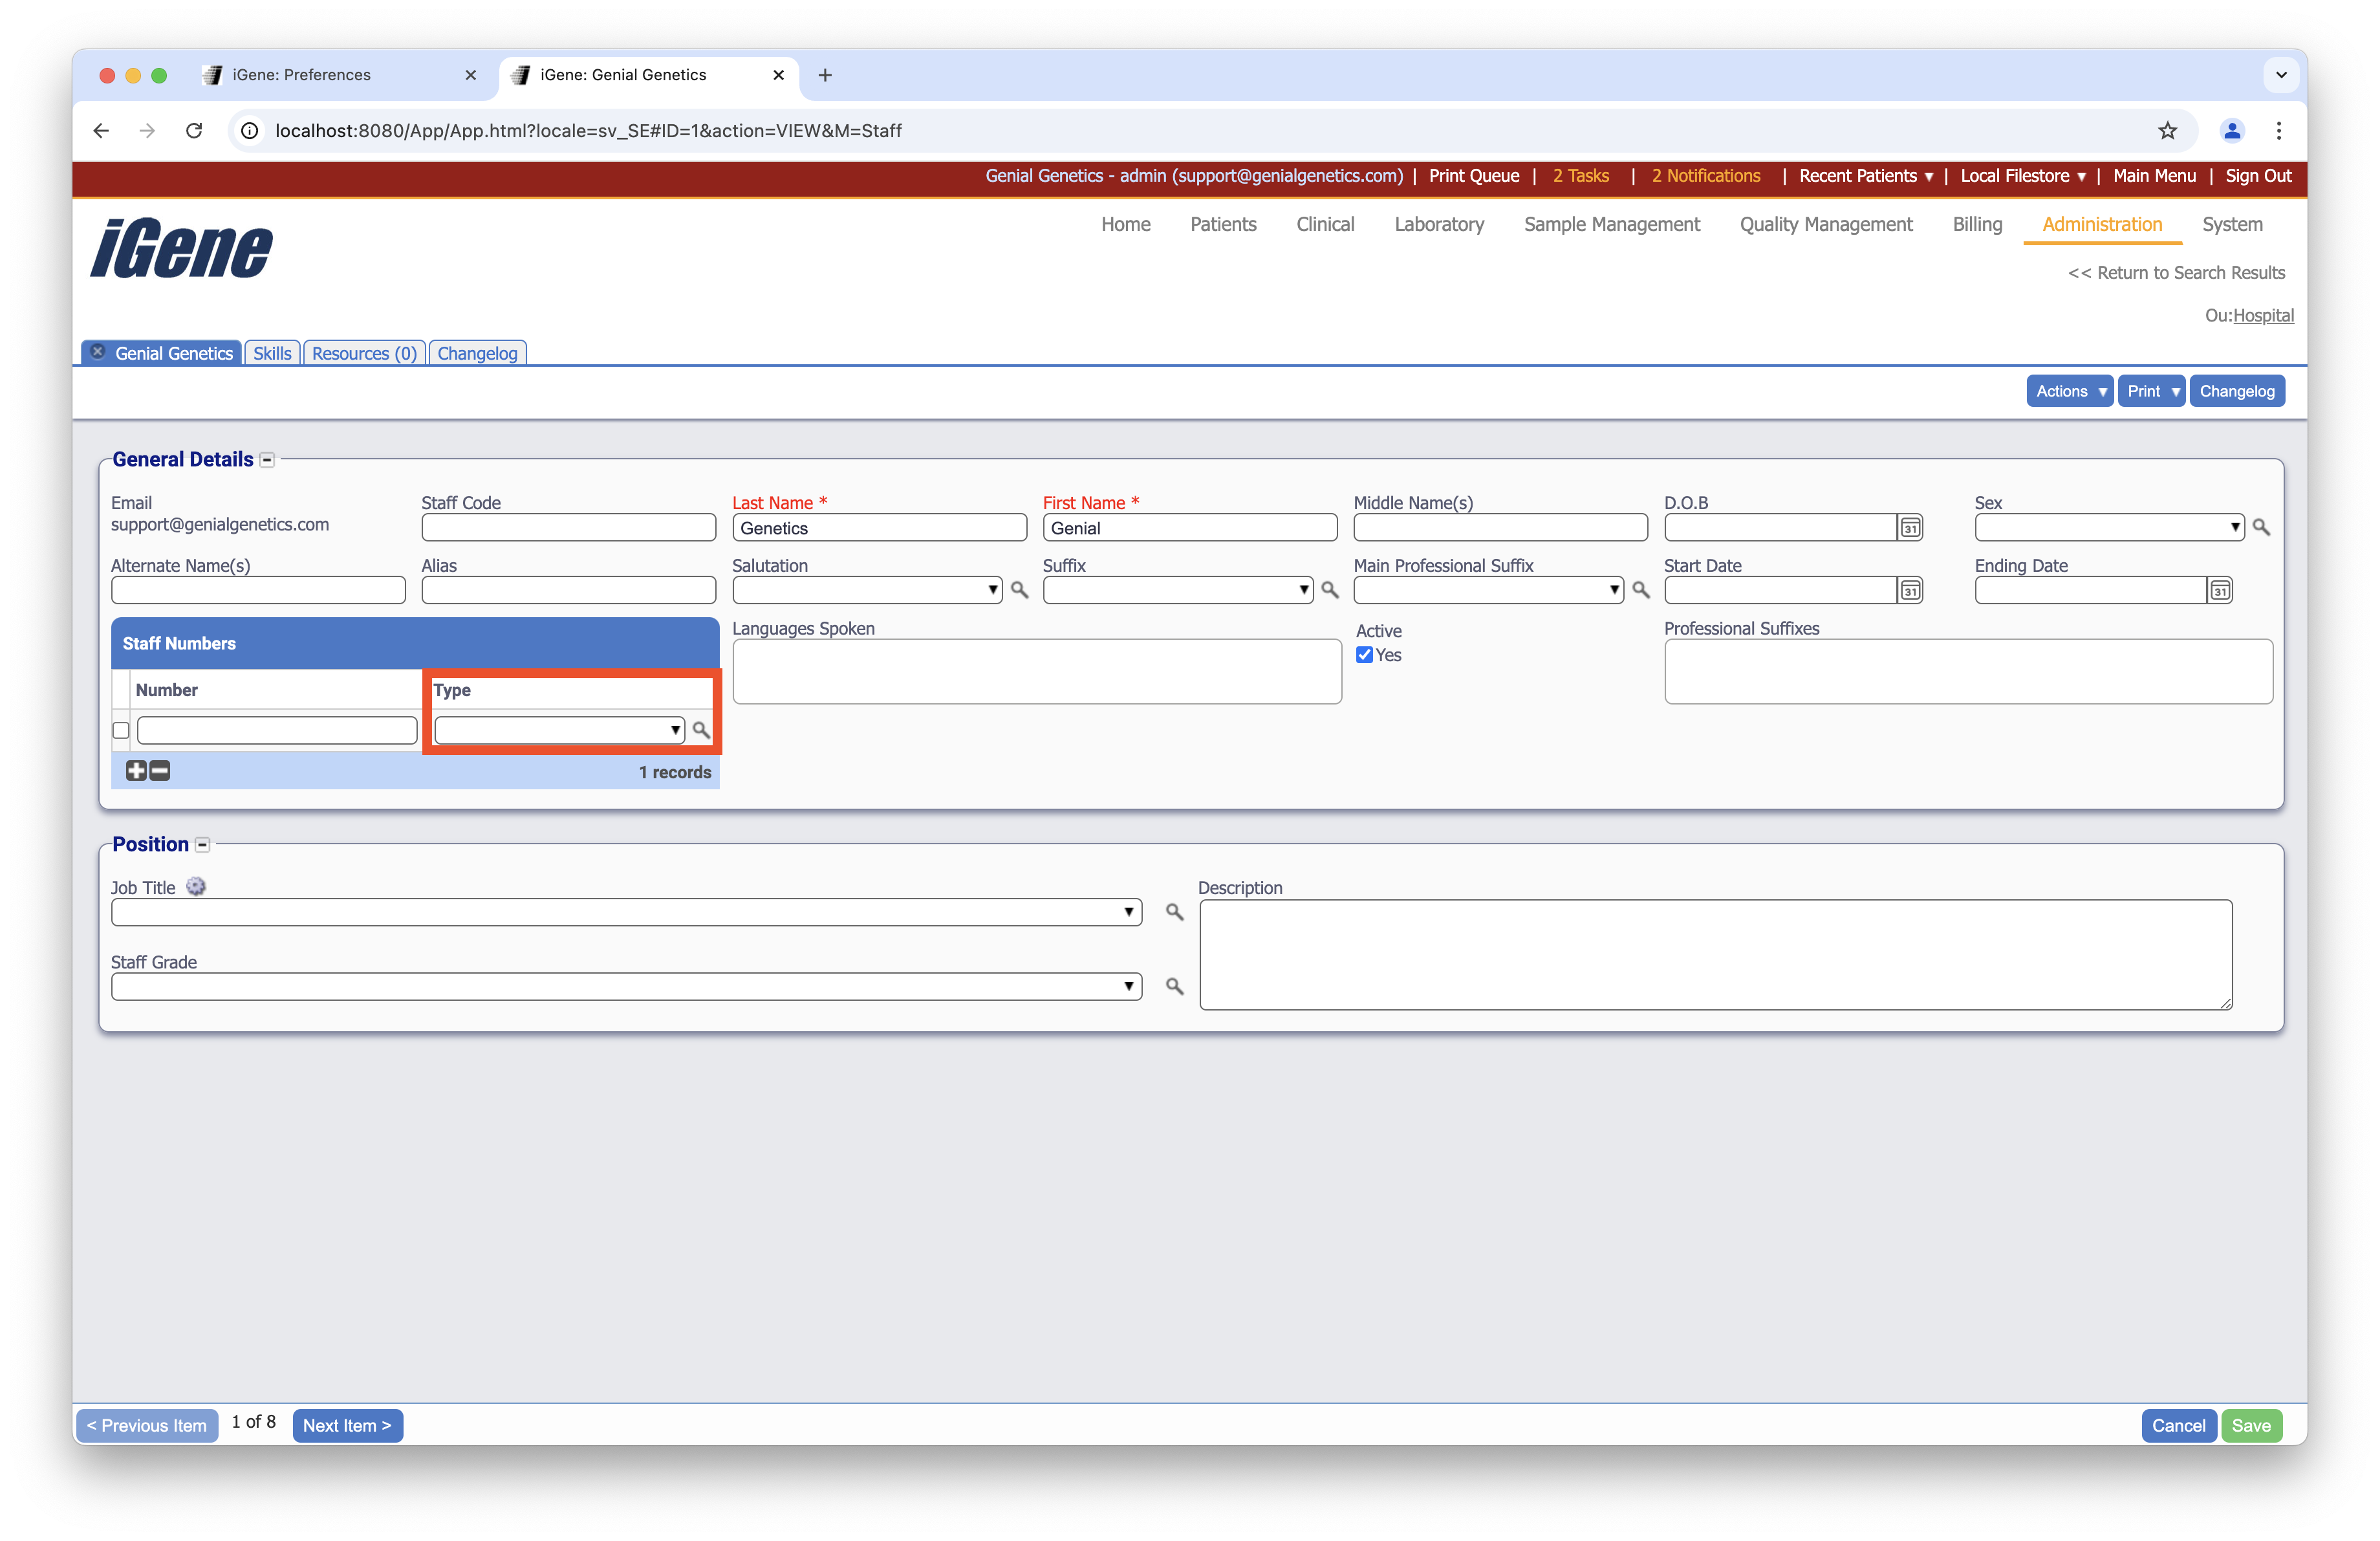This screenshot has height=1541, width=2380.
Task: Collapse the General Details section
Action: 267,460
